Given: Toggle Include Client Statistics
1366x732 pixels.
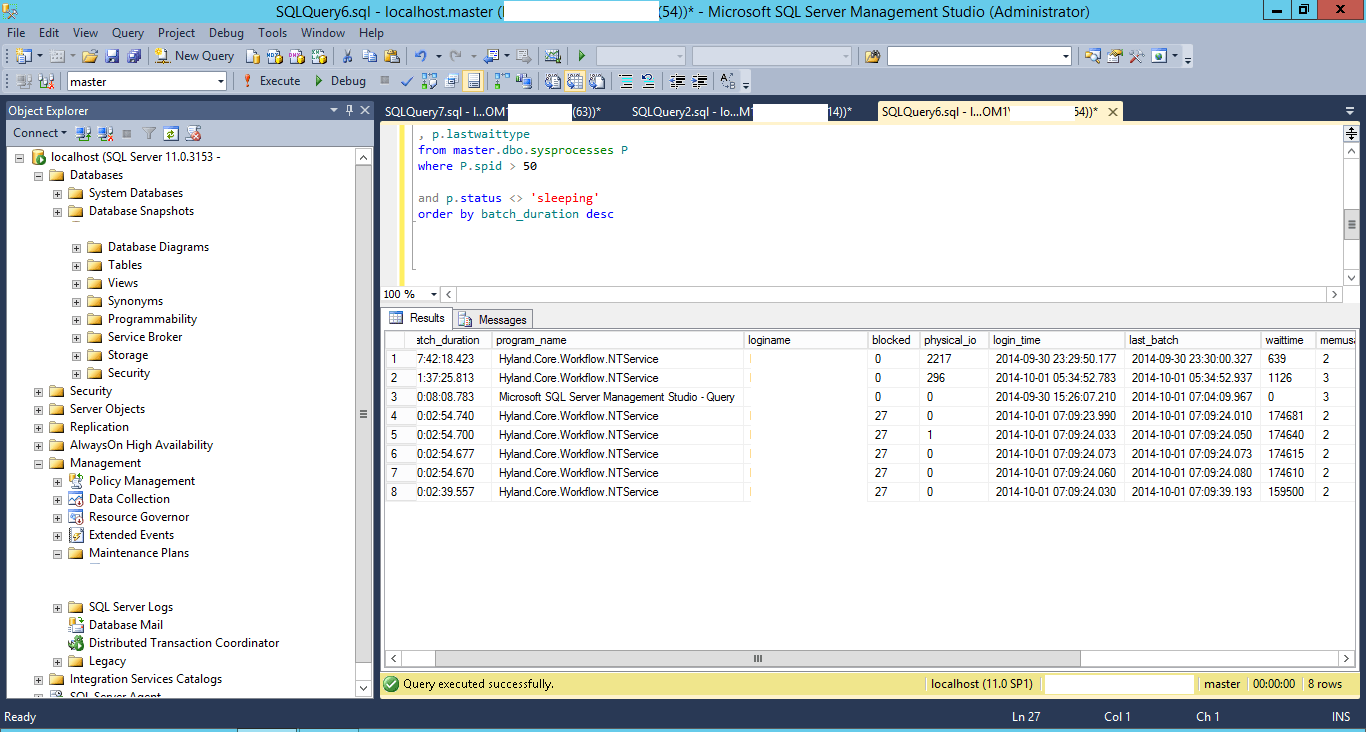Looking at the screenshot, I should tap(524, 81).
